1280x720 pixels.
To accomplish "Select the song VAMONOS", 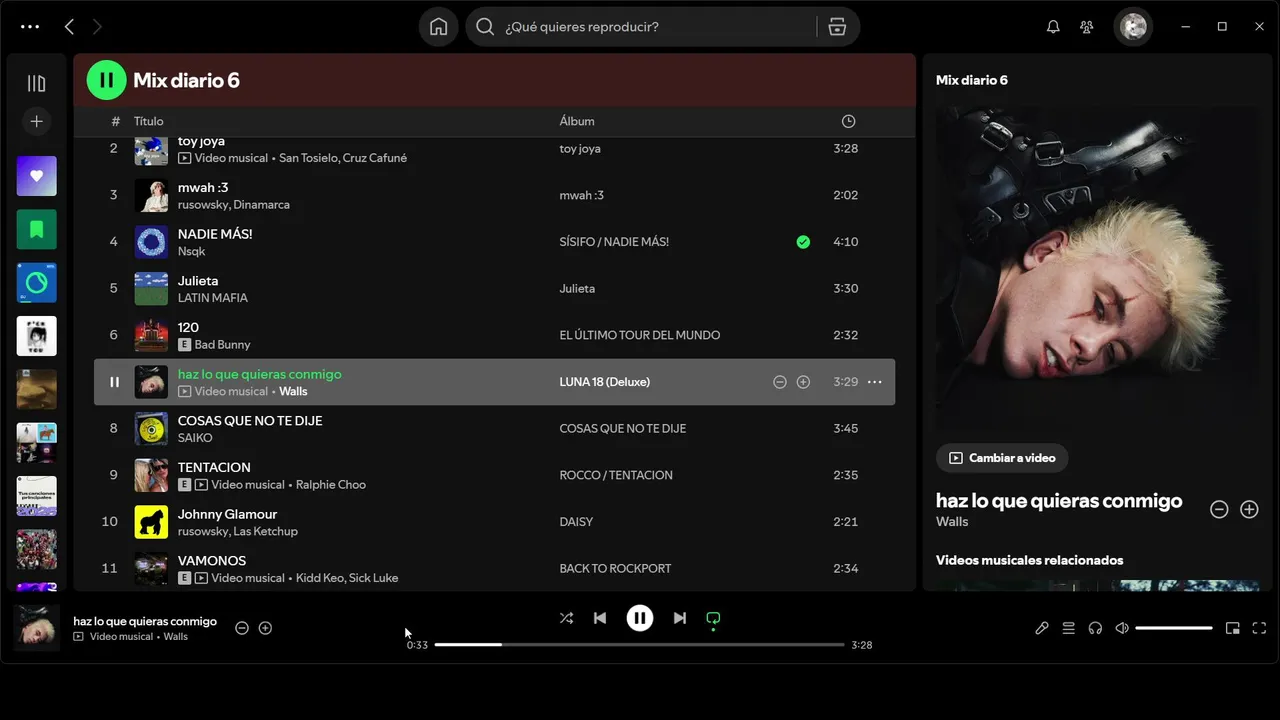I will [x=212, y=561].
